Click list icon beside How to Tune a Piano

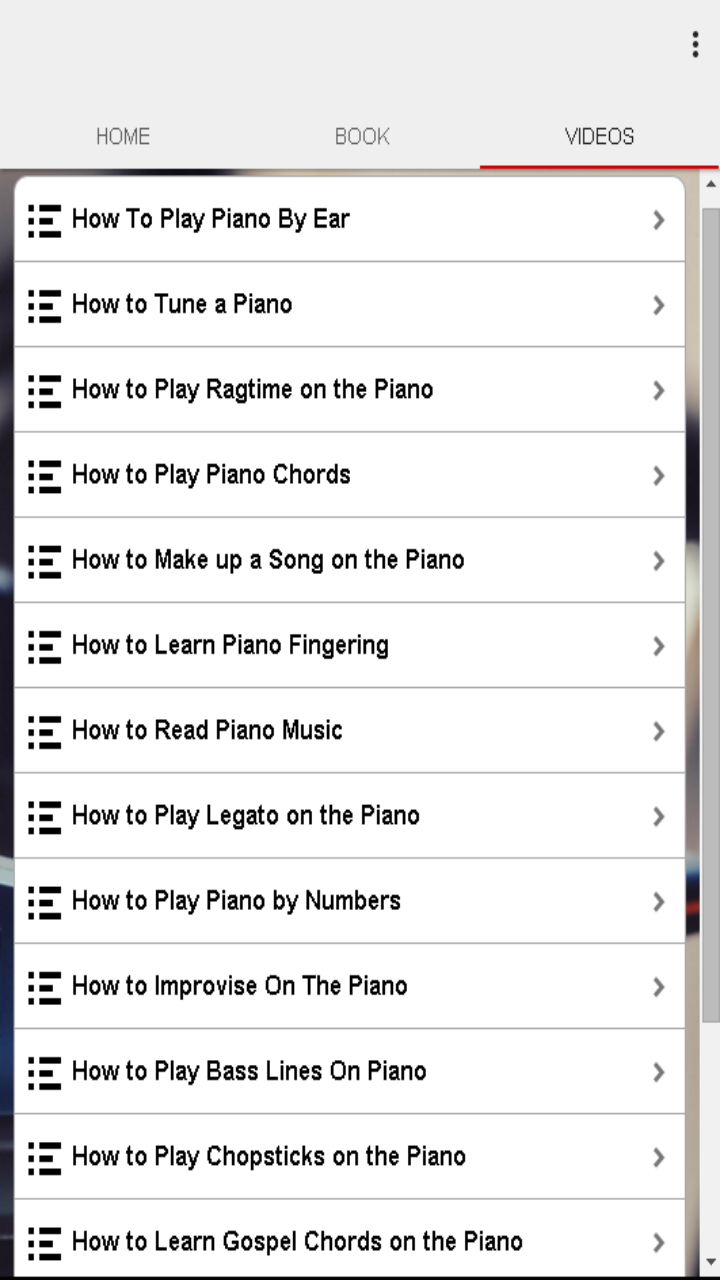coord(44,305)
